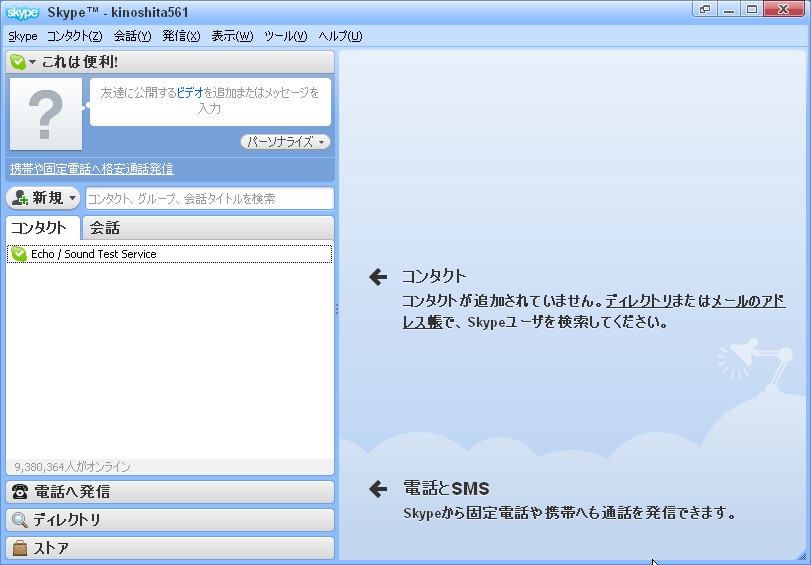Click the Skype logo in title bar

(22, 12)
